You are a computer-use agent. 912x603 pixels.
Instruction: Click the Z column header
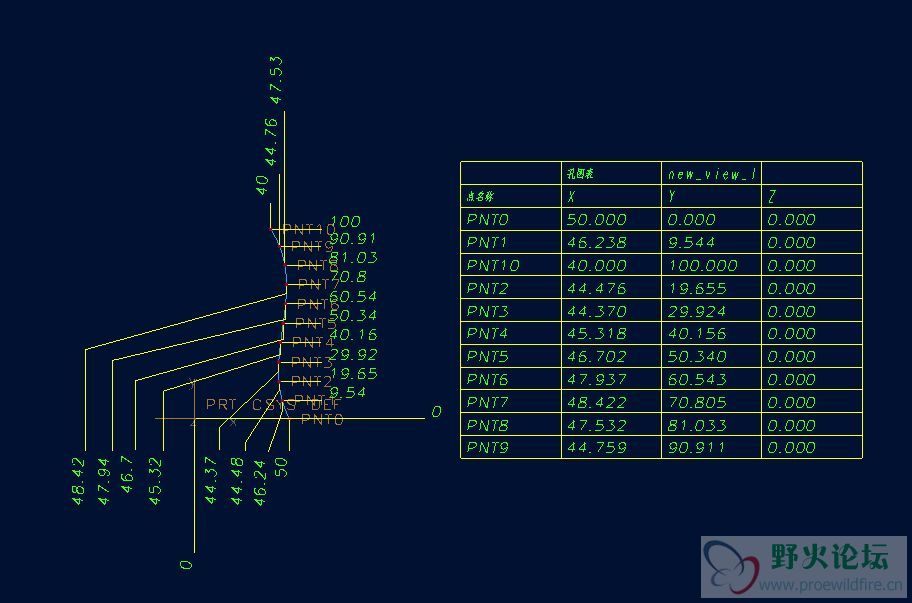[812, 197]
